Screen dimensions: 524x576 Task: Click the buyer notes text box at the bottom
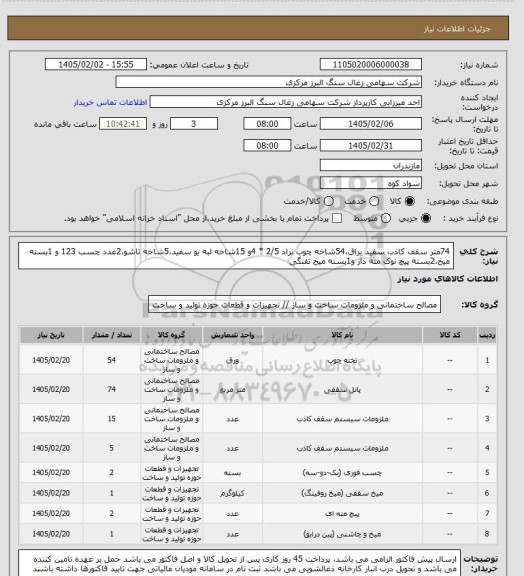pos(239,563)
